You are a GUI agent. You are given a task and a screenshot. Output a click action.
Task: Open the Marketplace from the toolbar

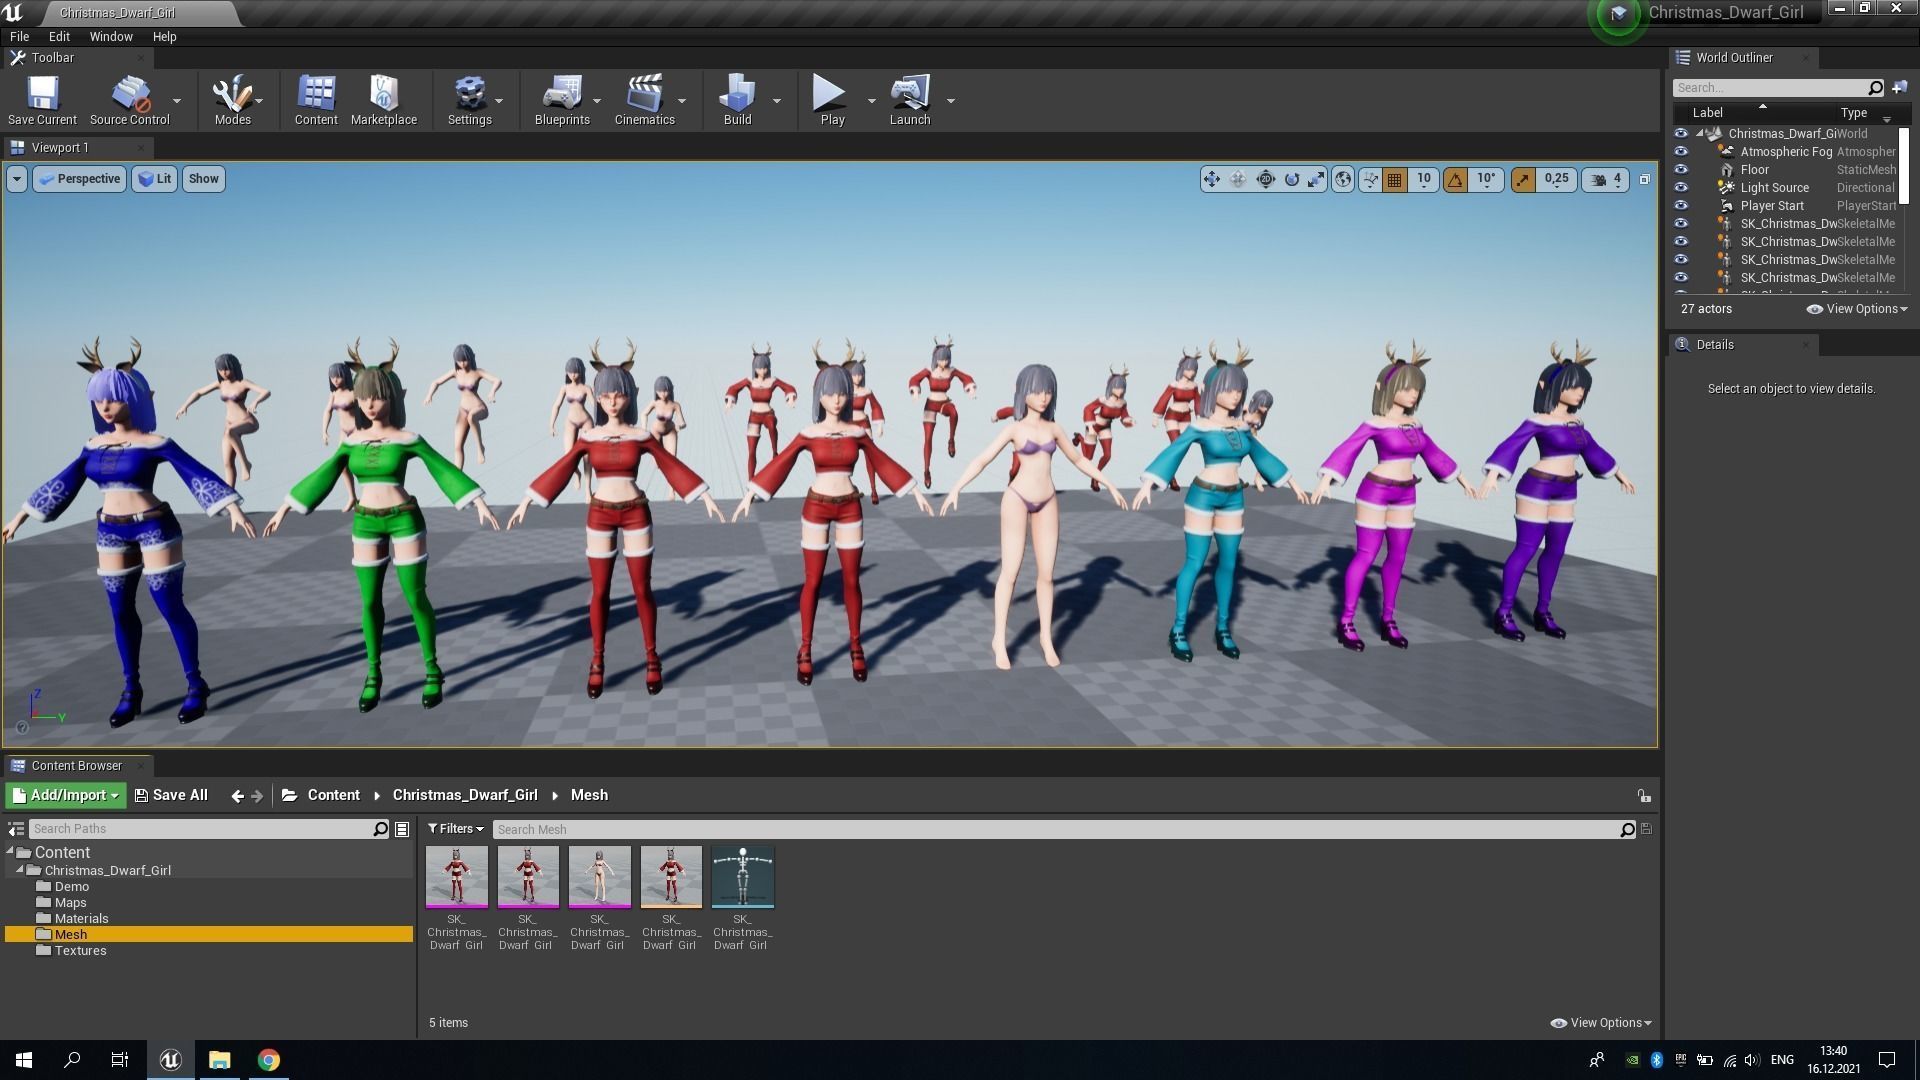pos(384,95)
